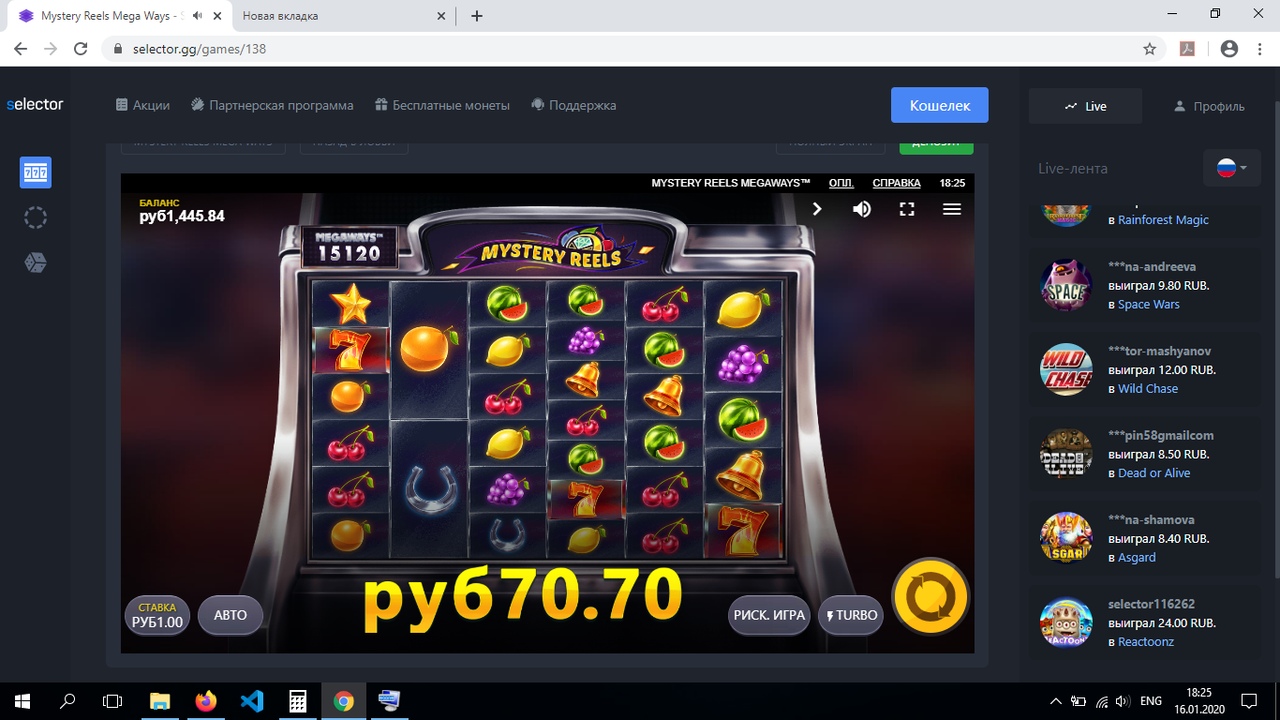1280x720 pixels.
Task: Open Visual Studio Code from the taskbar
Action: click(252, 701)
